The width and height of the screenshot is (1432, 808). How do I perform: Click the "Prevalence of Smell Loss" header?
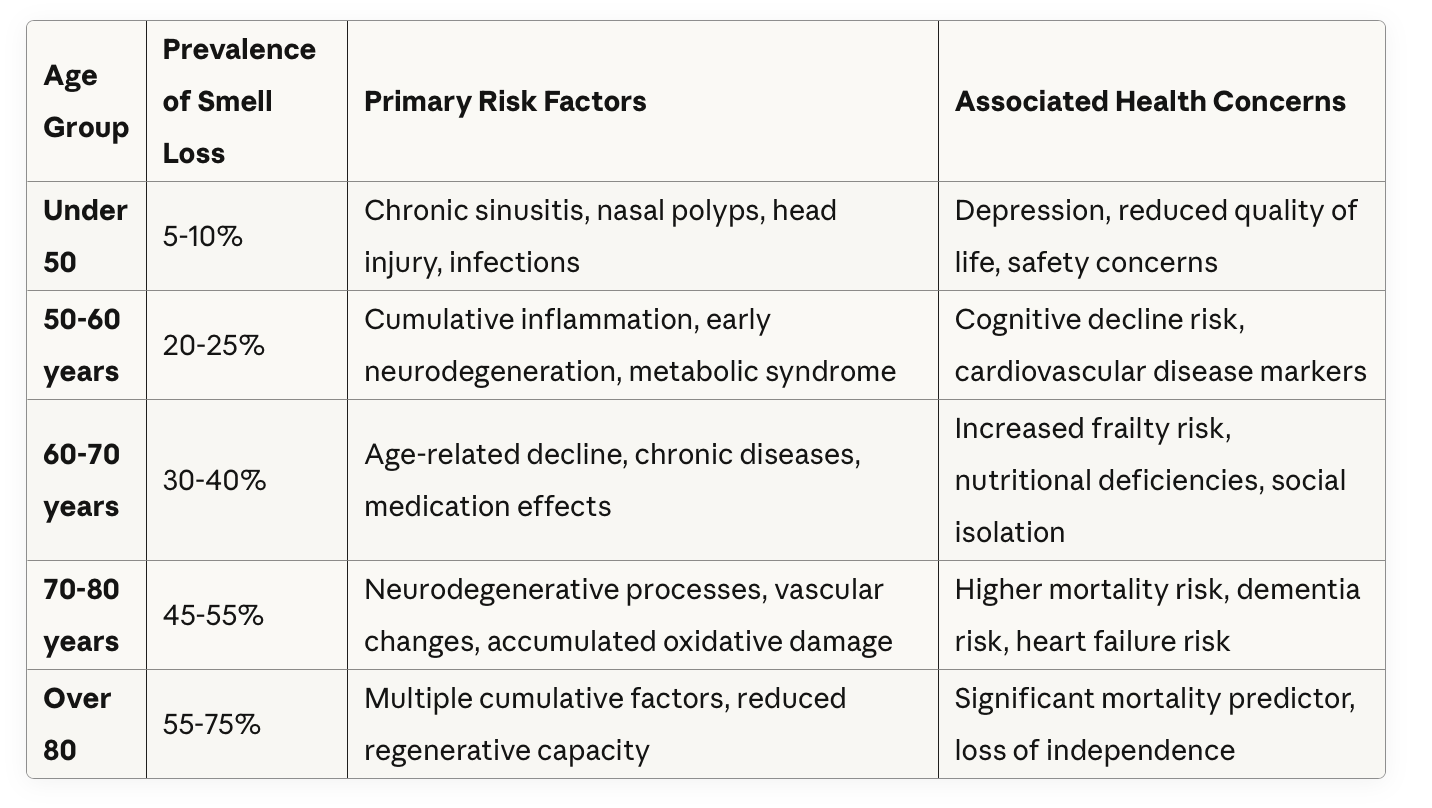(x=239, y=102)
